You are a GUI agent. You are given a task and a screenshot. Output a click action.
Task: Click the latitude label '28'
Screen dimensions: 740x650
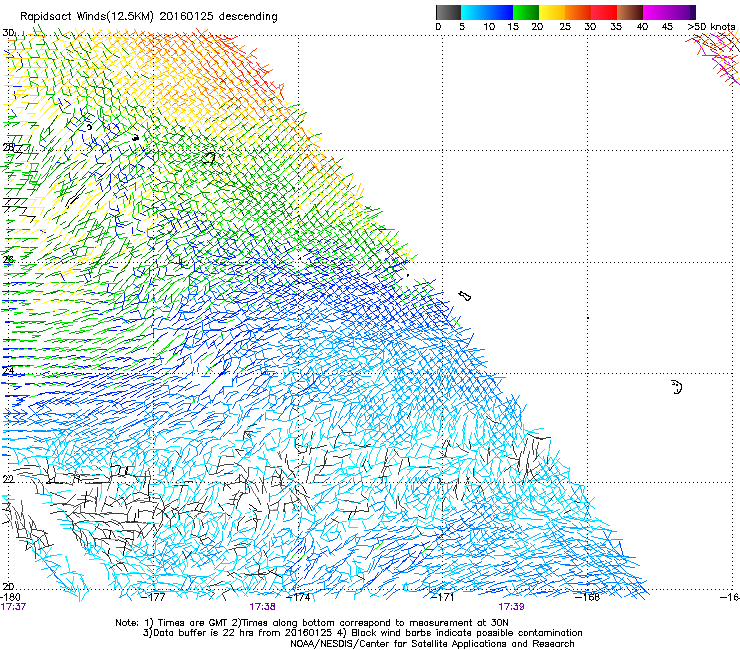tap(8, 147)
